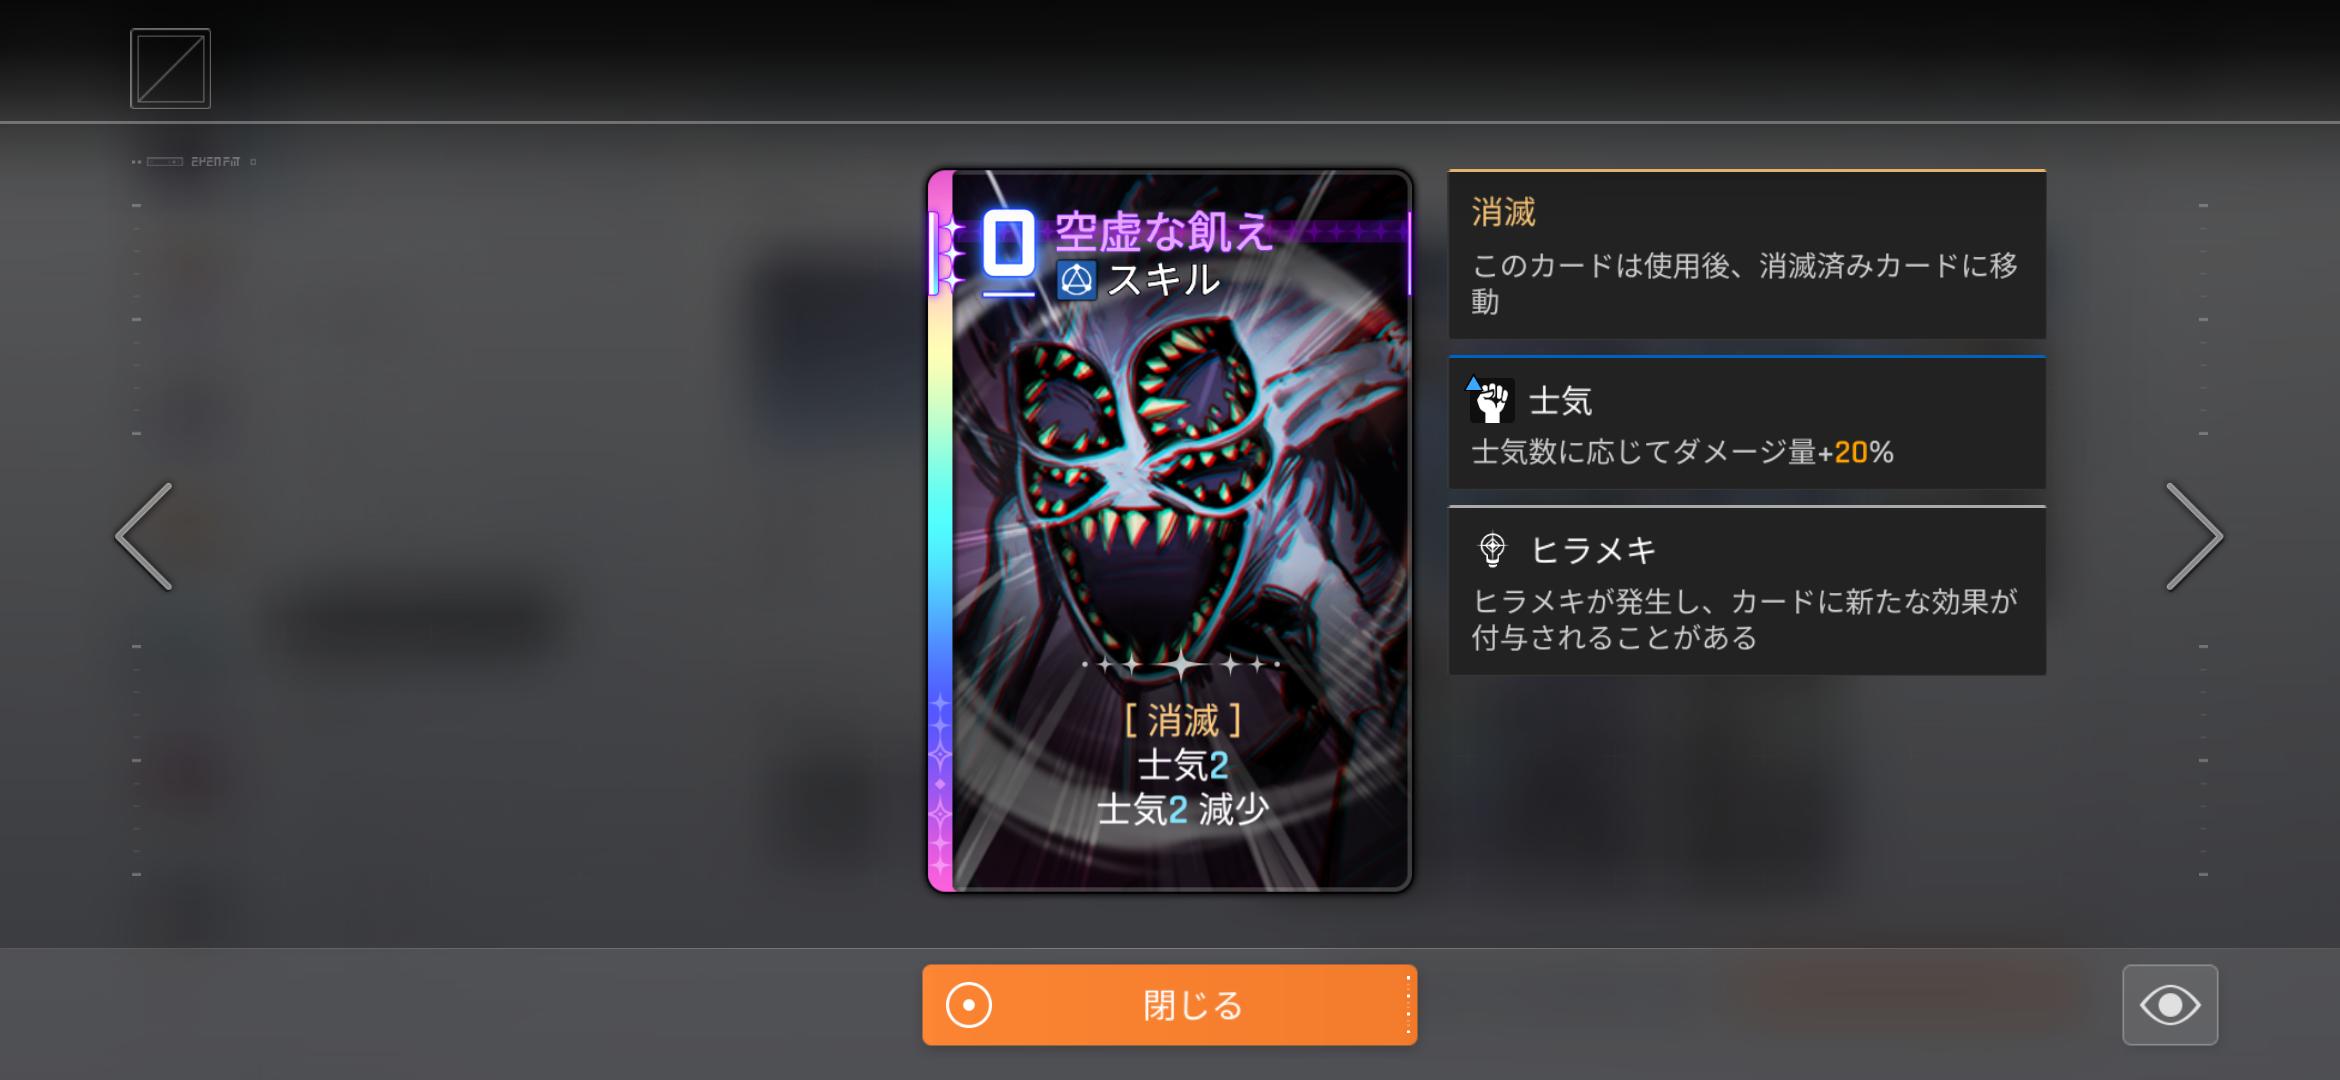Click the card cost 0 badge
Image resolution: width=2340 pixels, height=1080 pixels.
(x=1008, y=243)
